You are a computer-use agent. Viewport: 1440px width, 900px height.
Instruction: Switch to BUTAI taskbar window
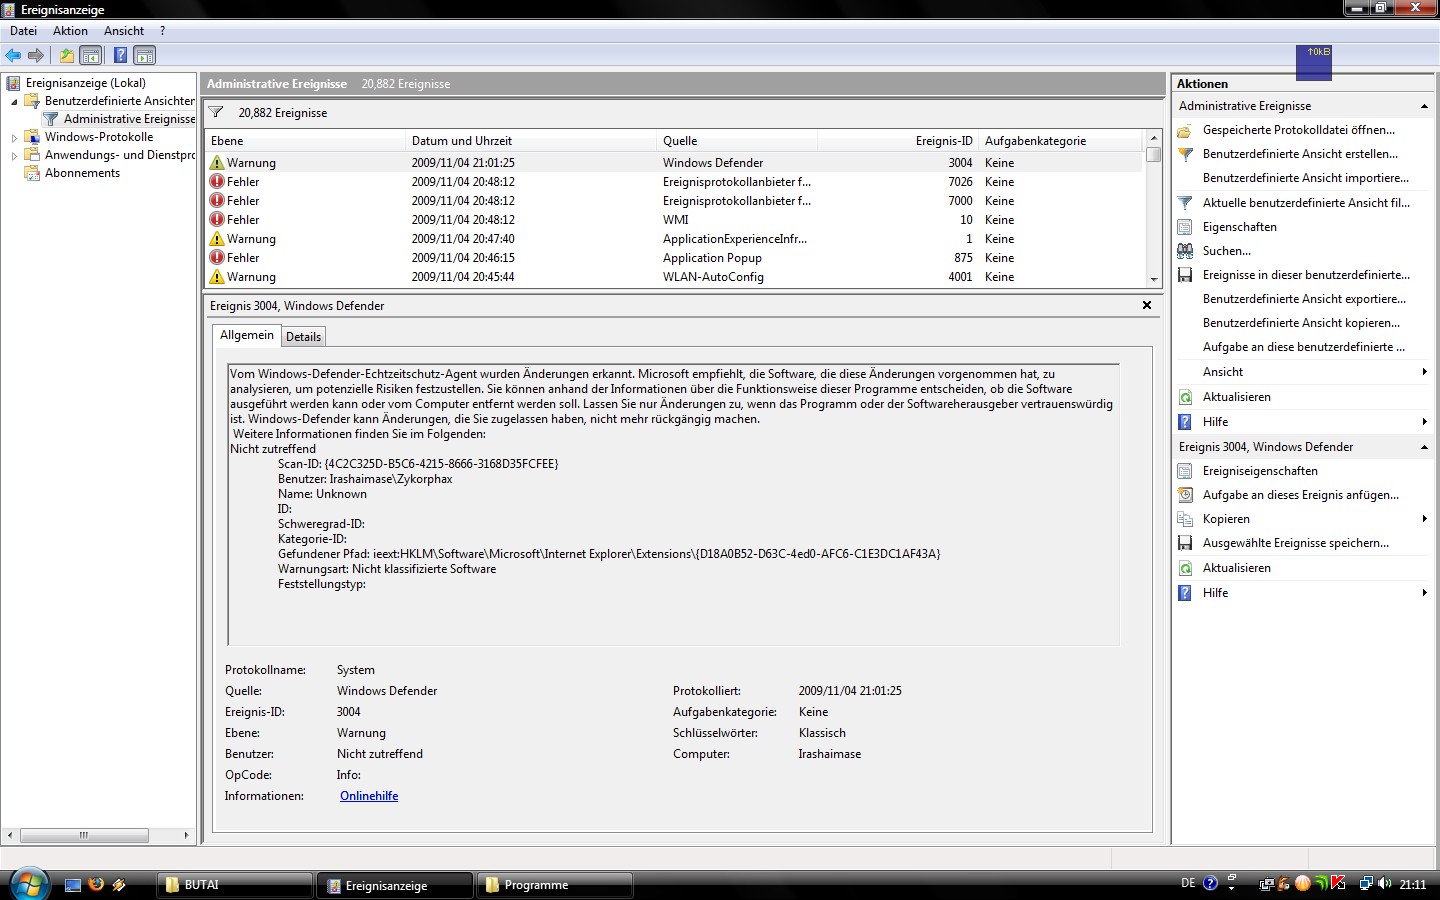235,885
